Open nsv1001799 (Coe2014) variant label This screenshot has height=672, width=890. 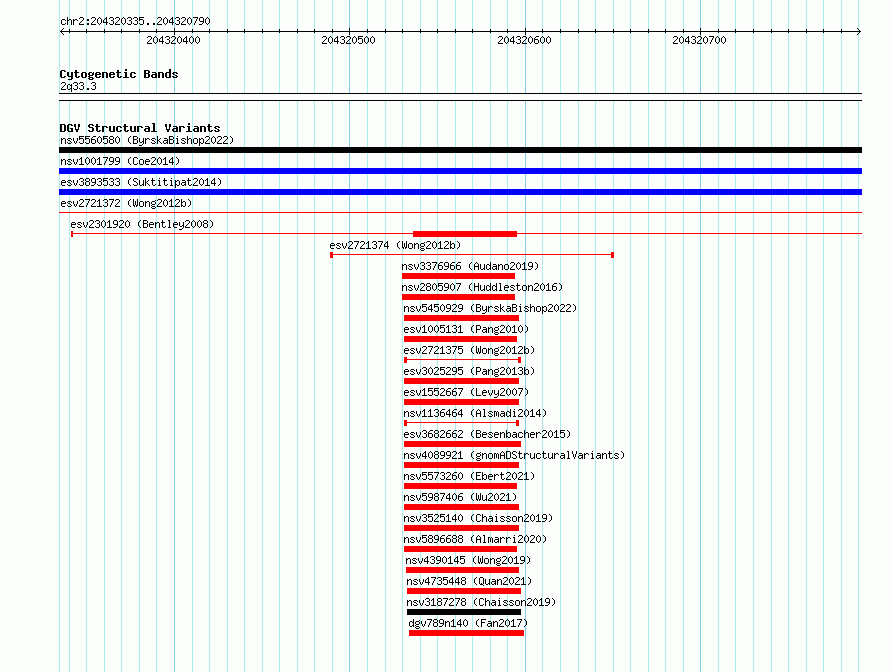[x=120, y=161]
